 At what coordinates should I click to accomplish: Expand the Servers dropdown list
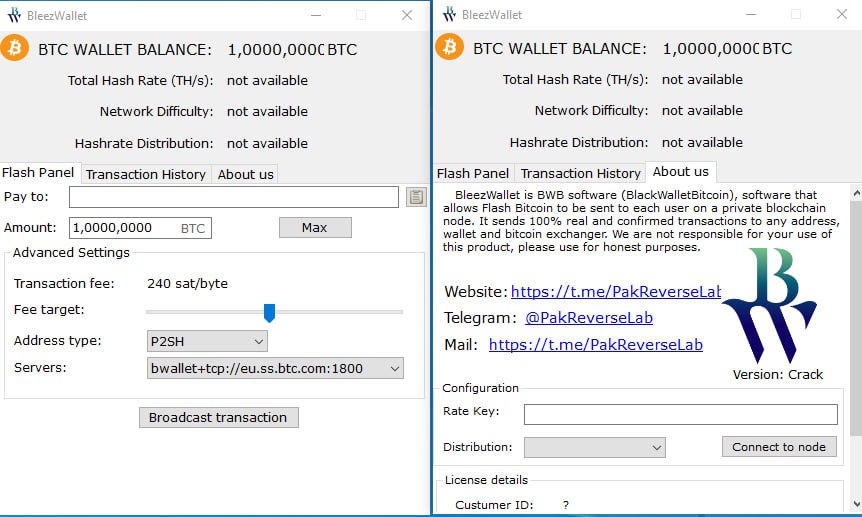coord(275,368)
